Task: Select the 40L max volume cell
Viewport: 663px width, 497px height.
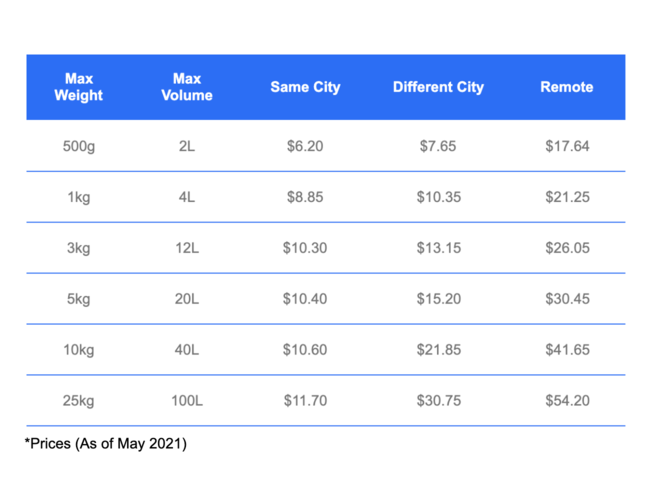Action: click(187, 350)
